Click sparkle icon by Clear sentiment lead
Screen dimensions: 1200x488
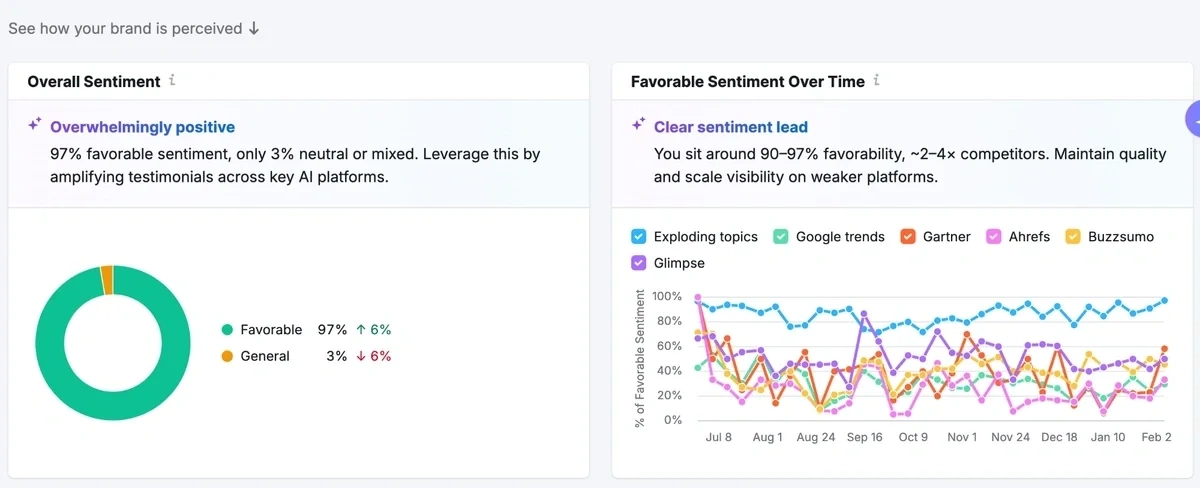pyautogui.click(x=639, y=126)
